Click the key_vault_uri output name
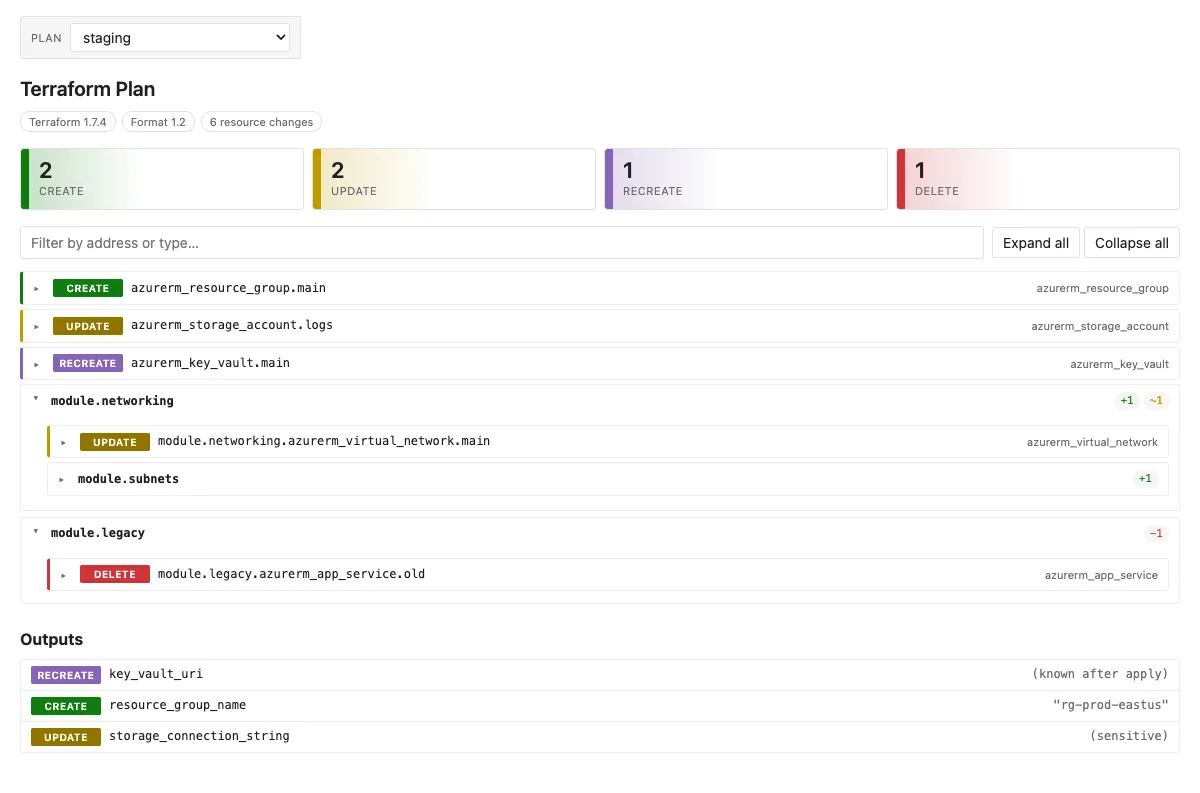 pos(156,674)
